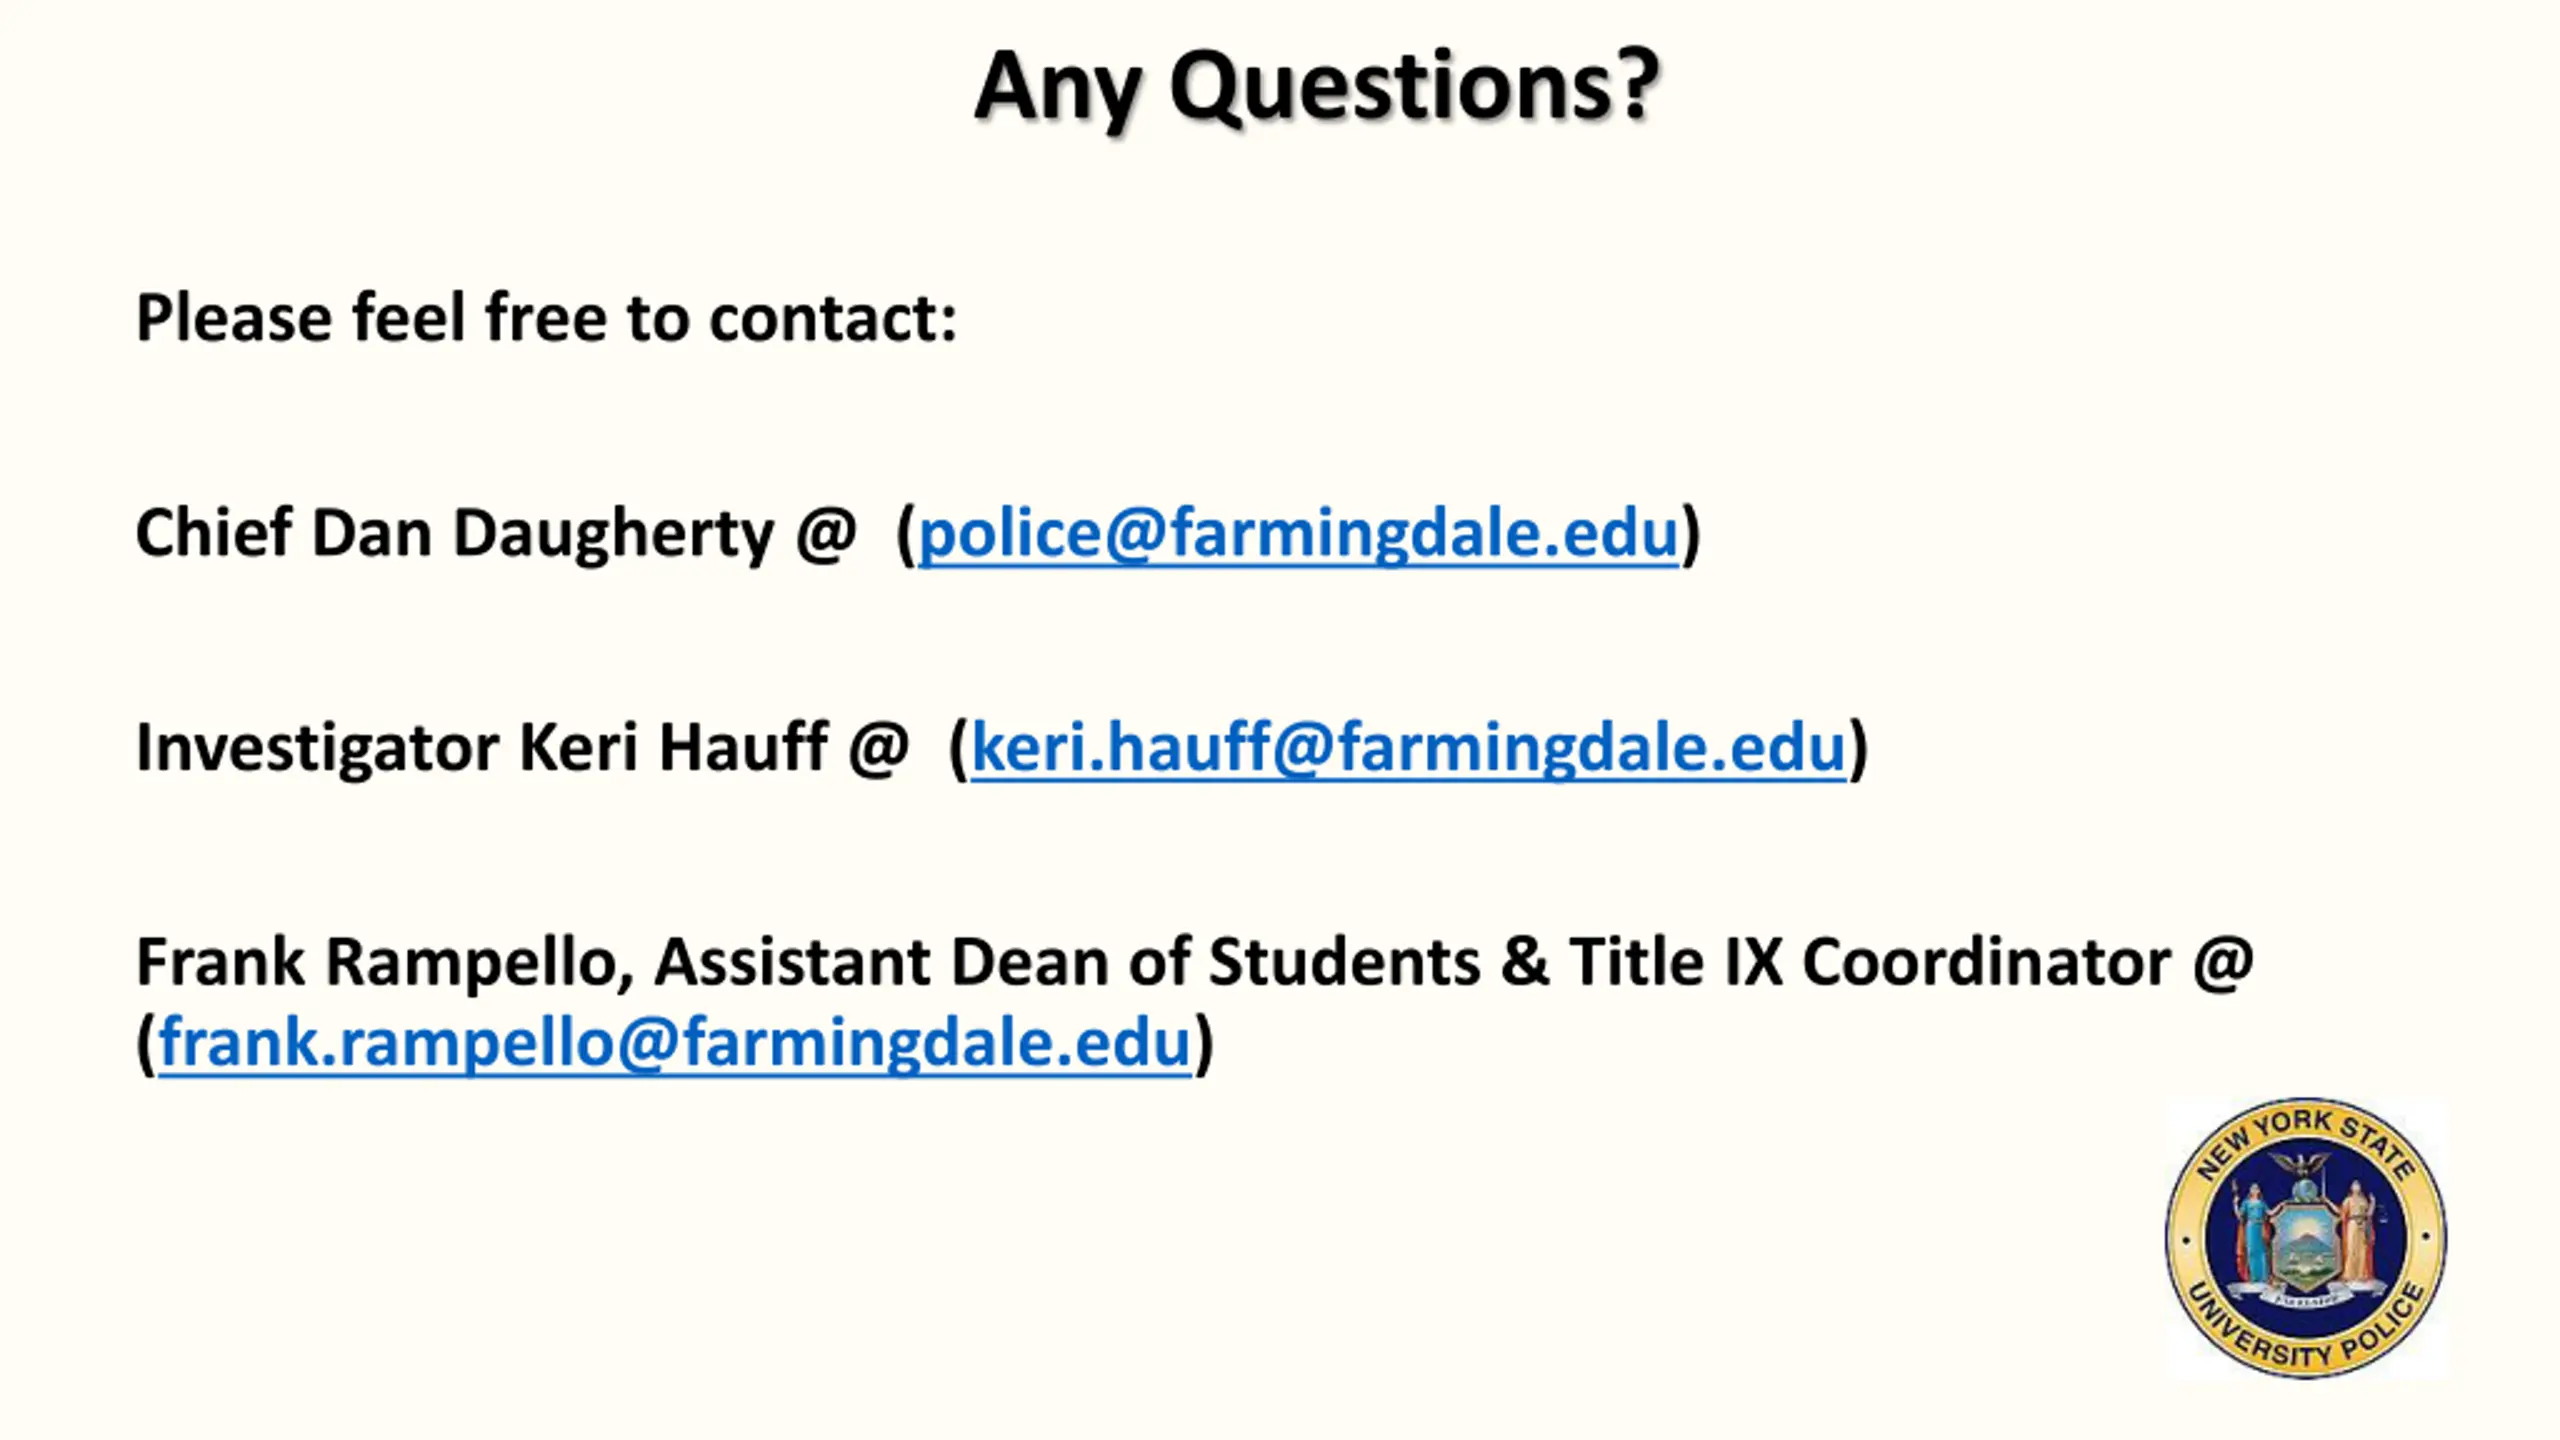Screen dimensions: 2560x1440
Task: Select the "Any Questions?" slide title
Action: point(1315,88)
